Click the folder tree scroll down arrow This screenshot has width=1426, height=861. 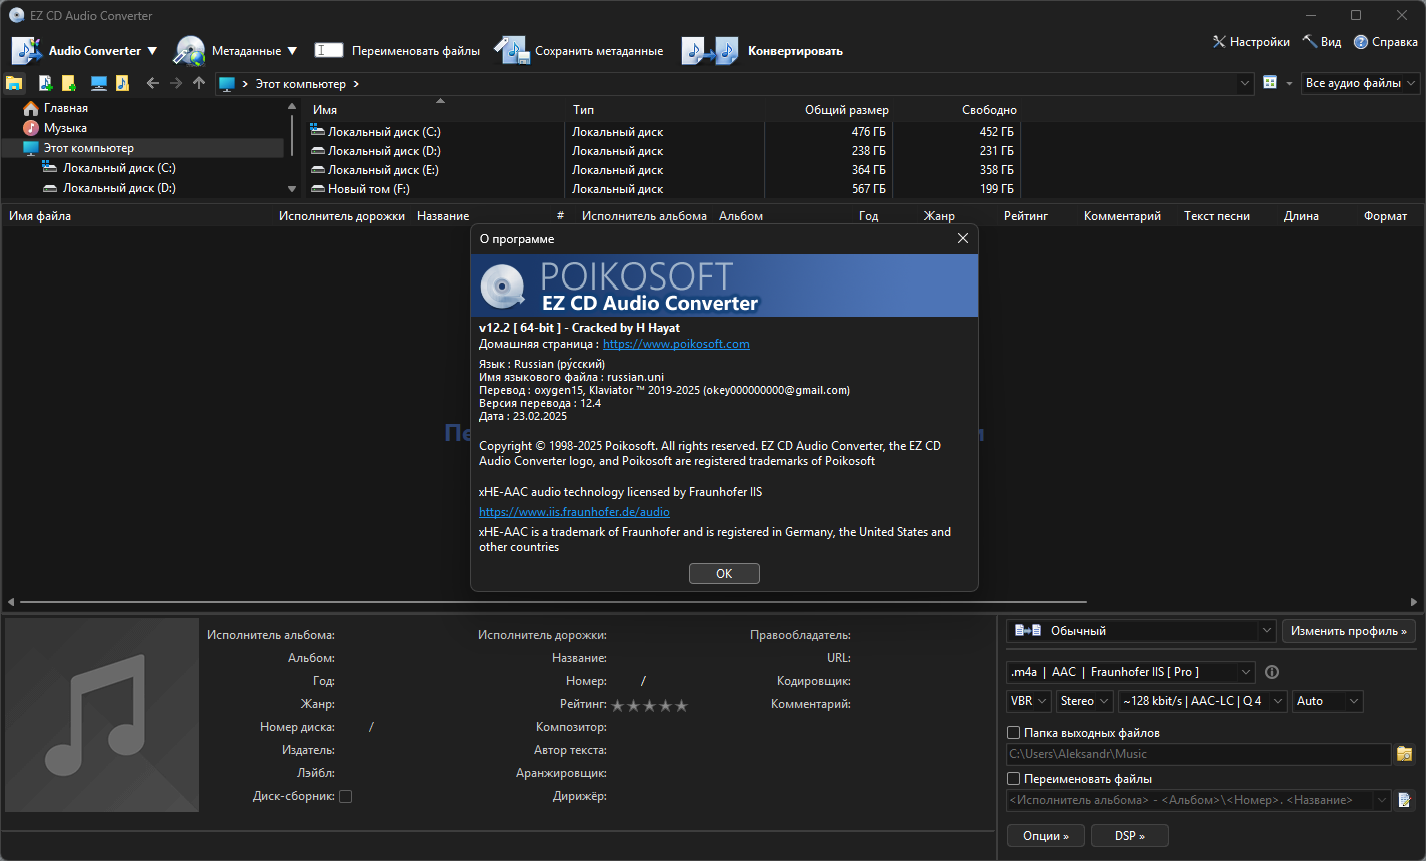click(x=292, y=188)
